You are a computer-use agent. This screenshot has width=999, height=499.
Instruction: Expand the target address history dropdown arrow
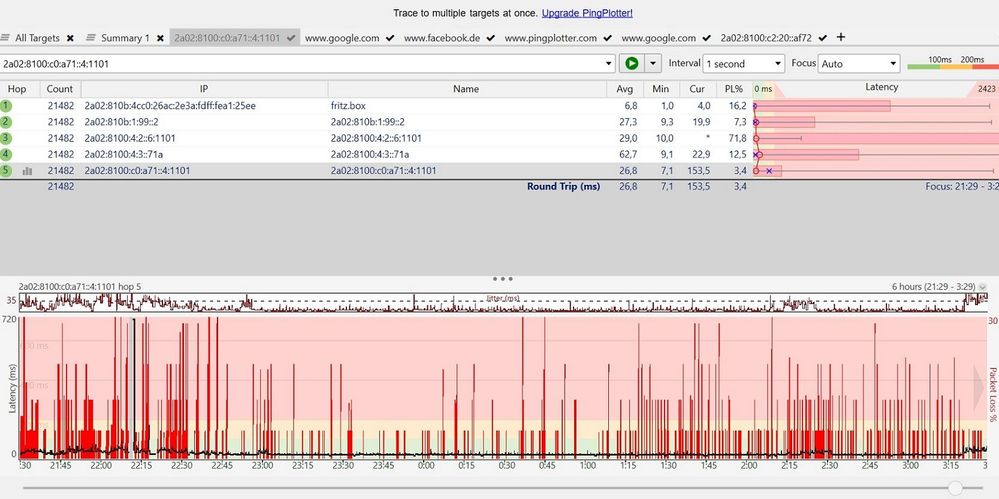[x=609, y=64]
